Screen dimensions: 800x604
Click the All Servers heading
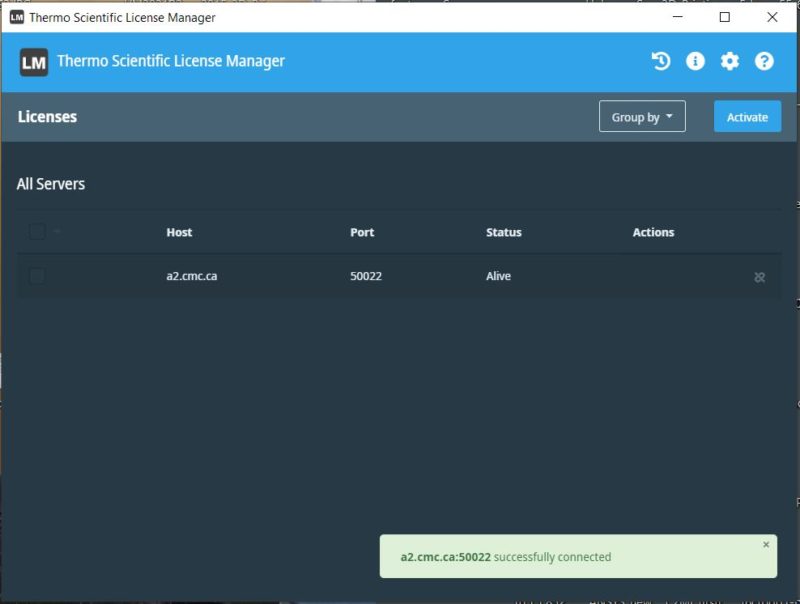[51, 184]
